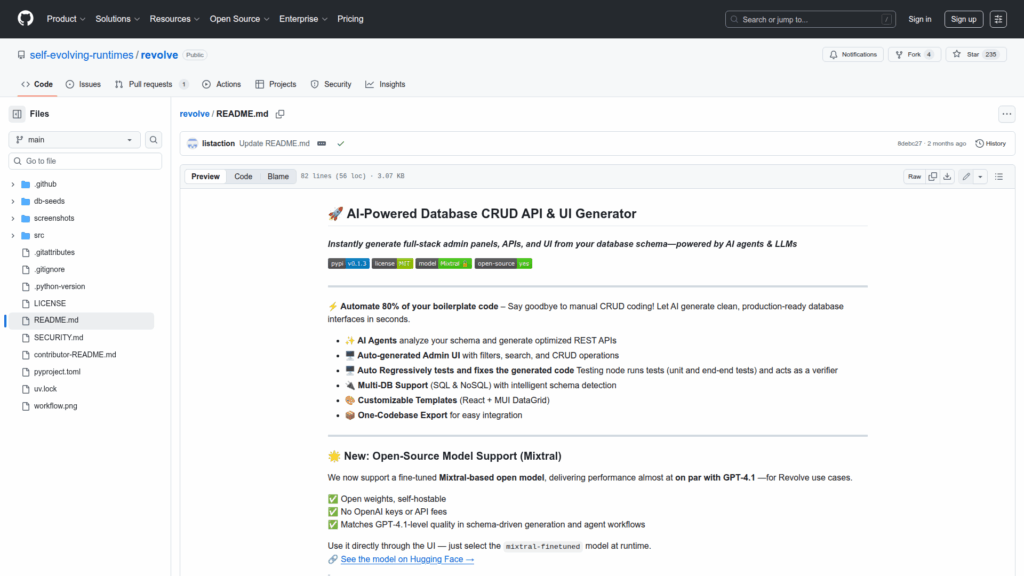View commit status checkmark details
Image resolution: width=1024 pixels, height=576 pixels.
(x=340, y=144)
